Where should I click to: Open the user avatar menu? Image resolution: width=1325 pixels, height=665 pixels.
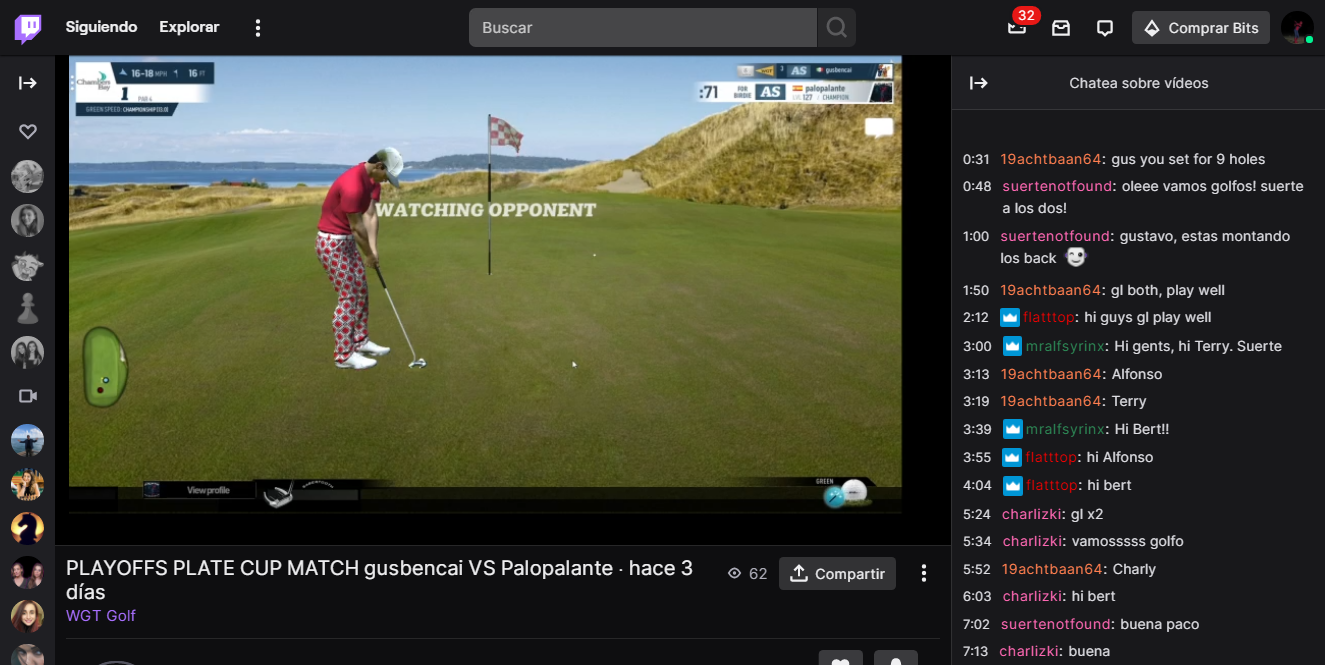click(1297, 28)
